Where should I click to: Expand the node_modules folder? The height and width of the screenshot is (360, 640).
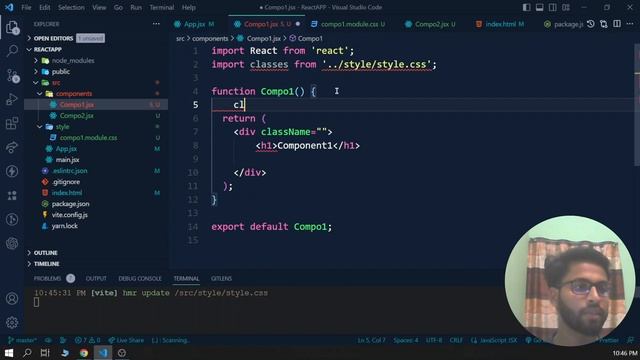[73, 60]
